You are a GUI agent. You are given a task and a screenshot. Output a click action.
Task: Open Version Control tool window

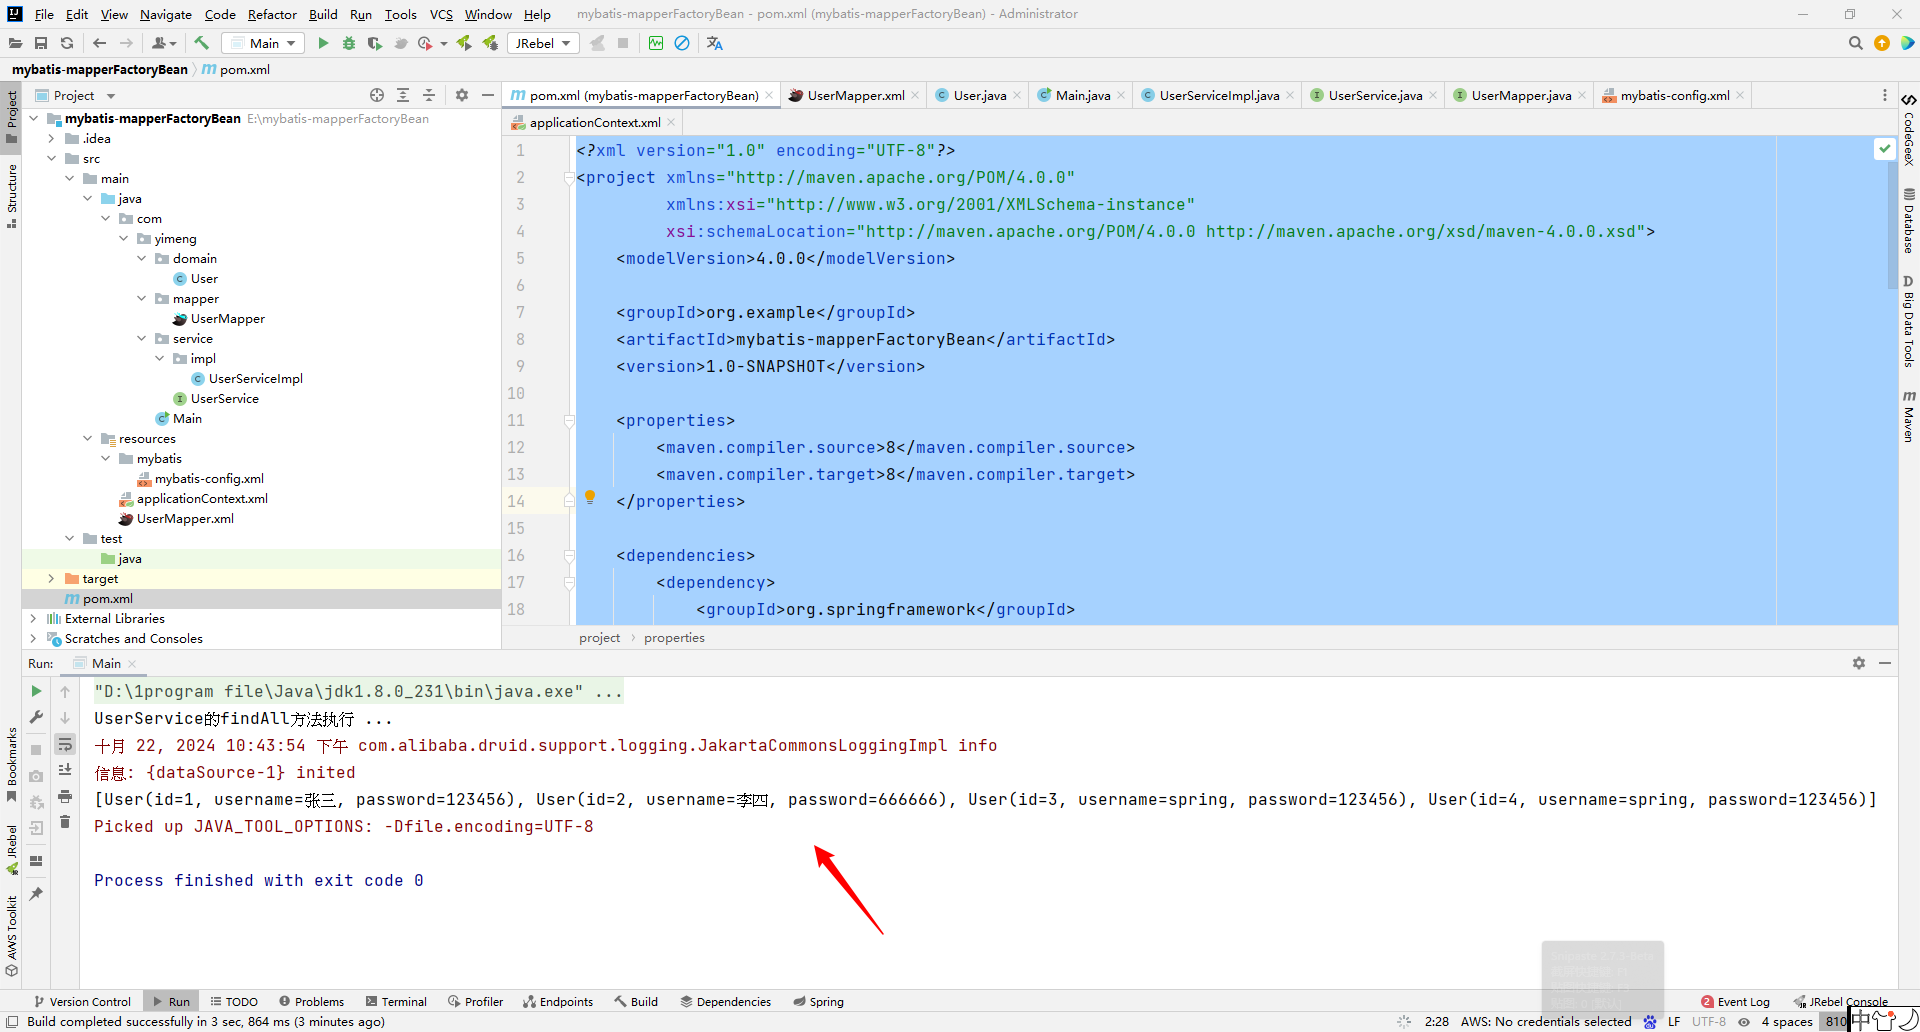point(82,1001)
